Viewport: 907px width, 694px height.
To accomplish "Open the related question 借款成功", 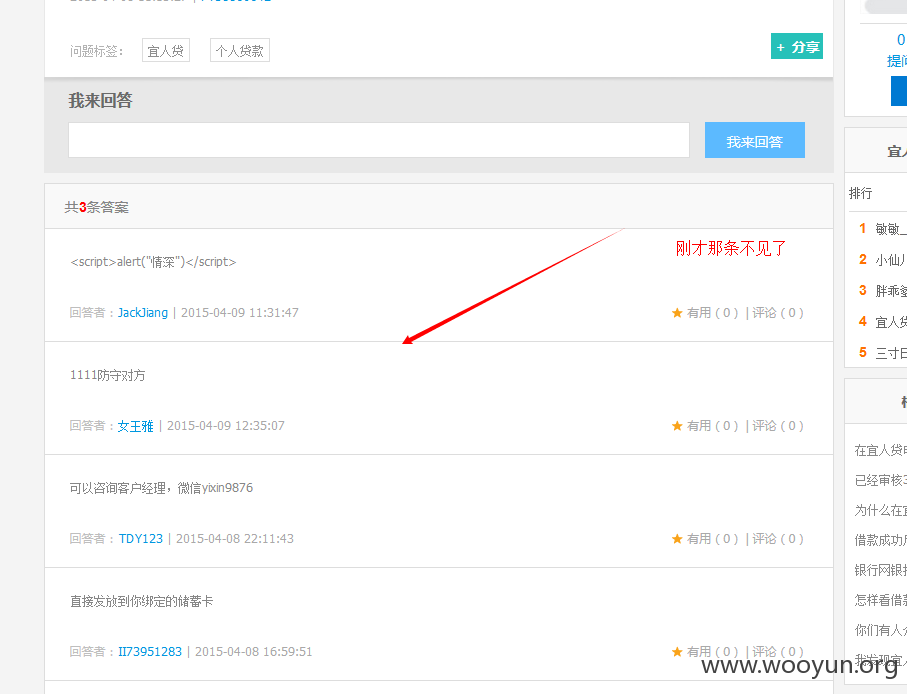I will [x=881, y=540].
